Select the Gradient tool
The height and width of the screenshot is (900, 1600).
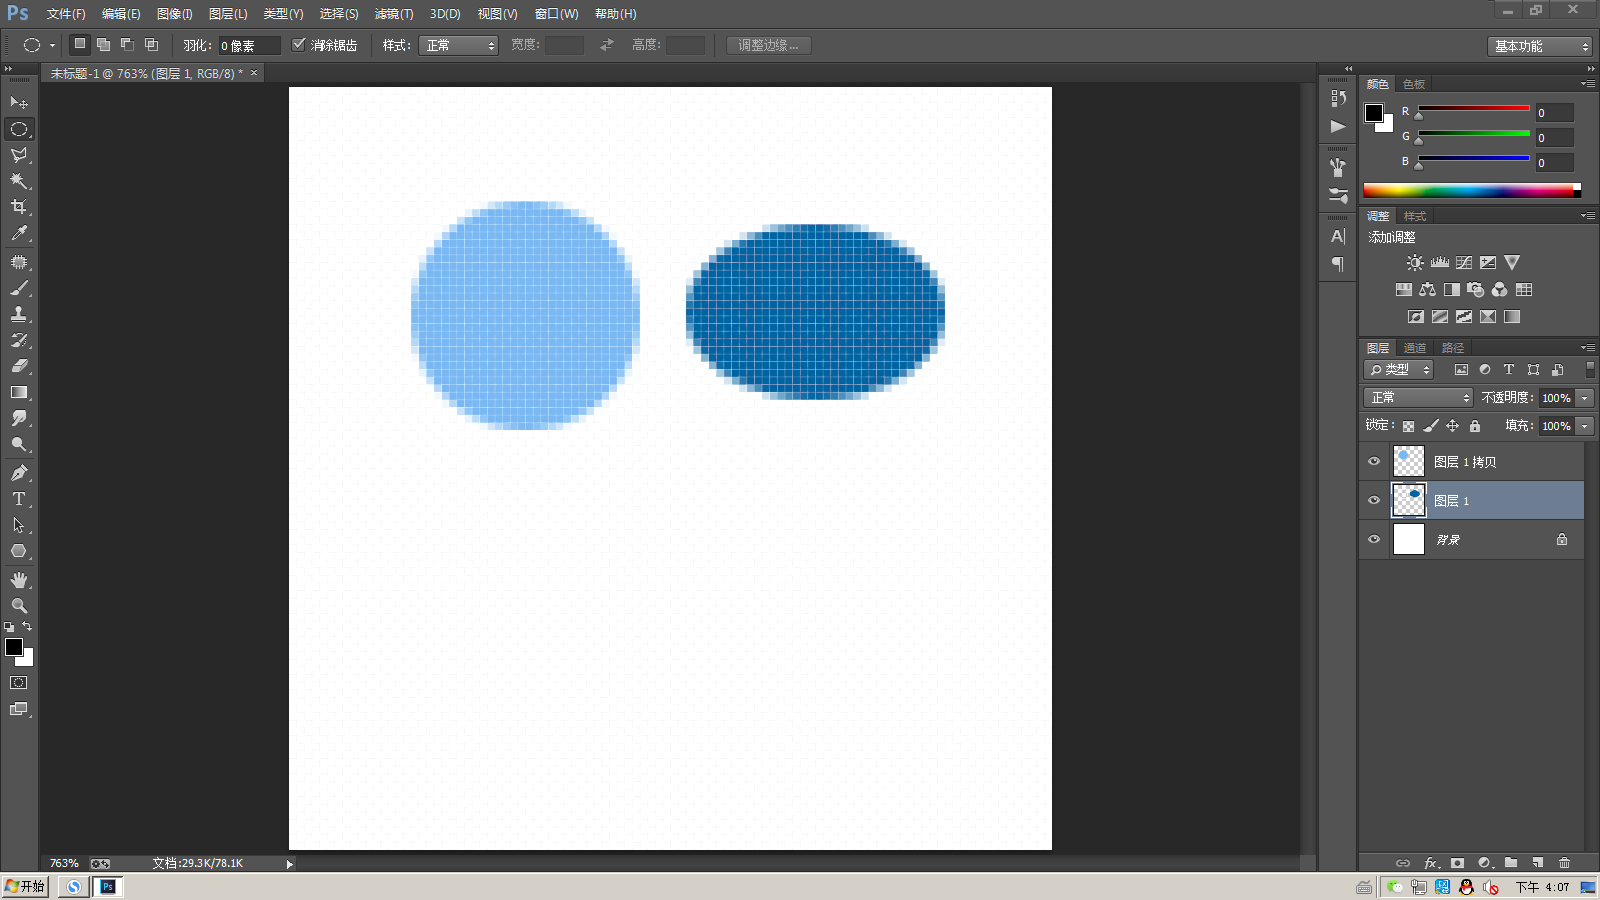tap(19, 392)
